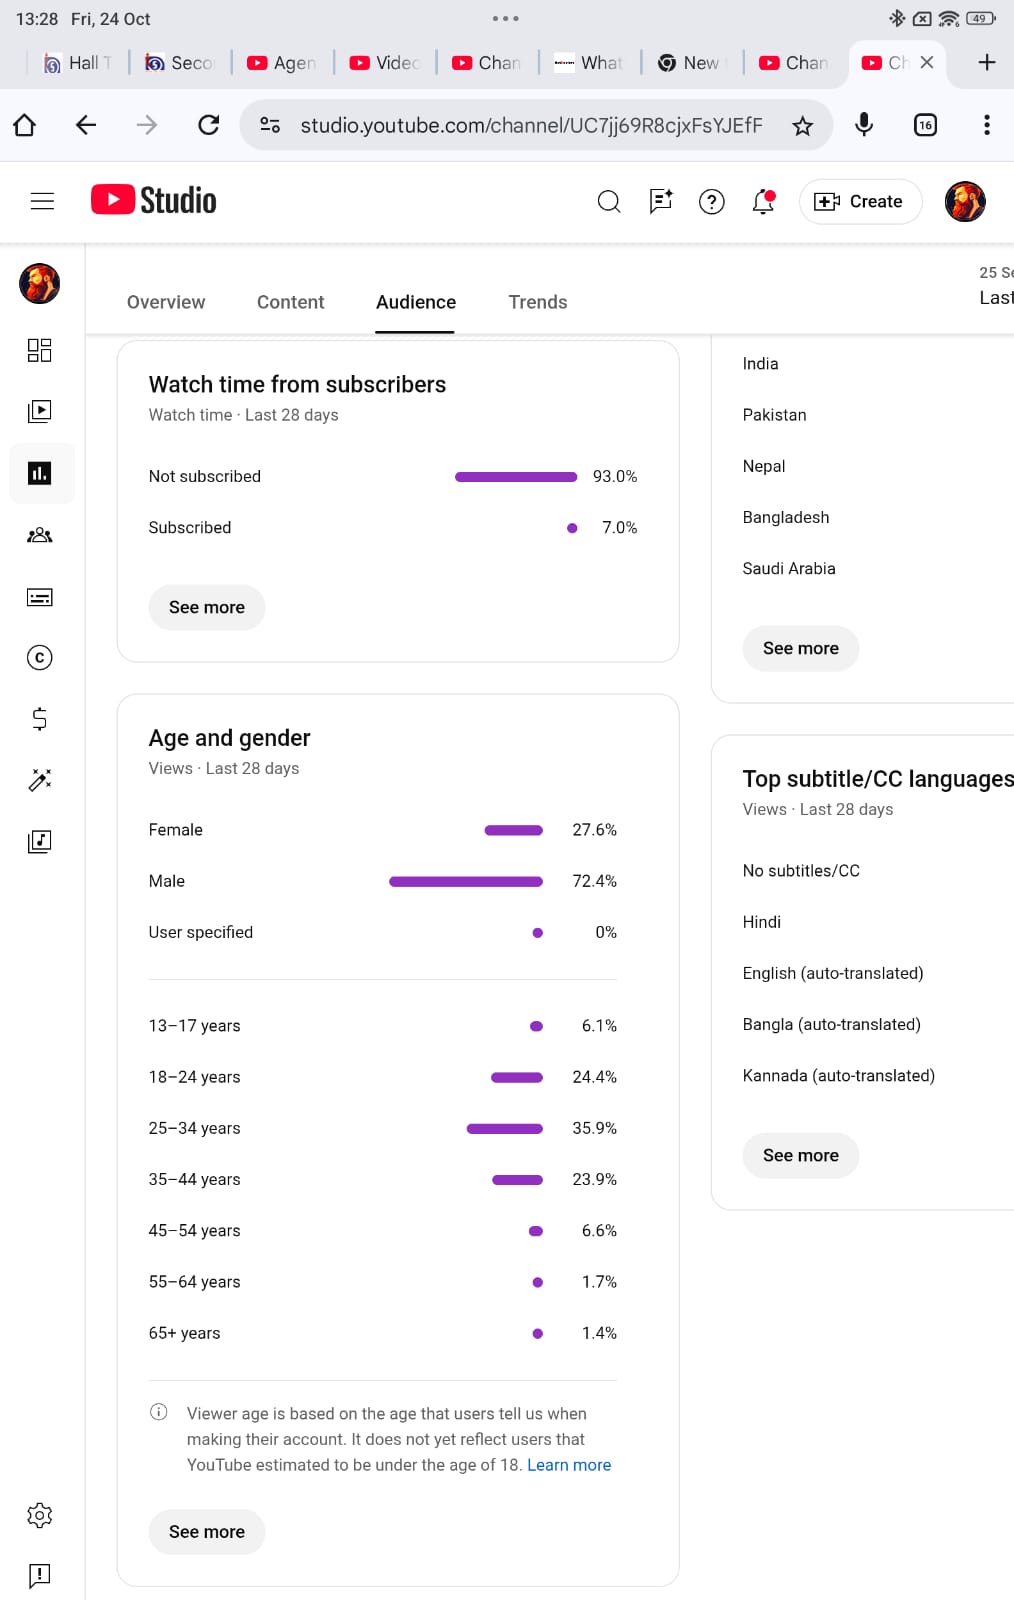Open the Community sidebar icon
This screenshot has height=1600, width=1014.
(40, 535)
